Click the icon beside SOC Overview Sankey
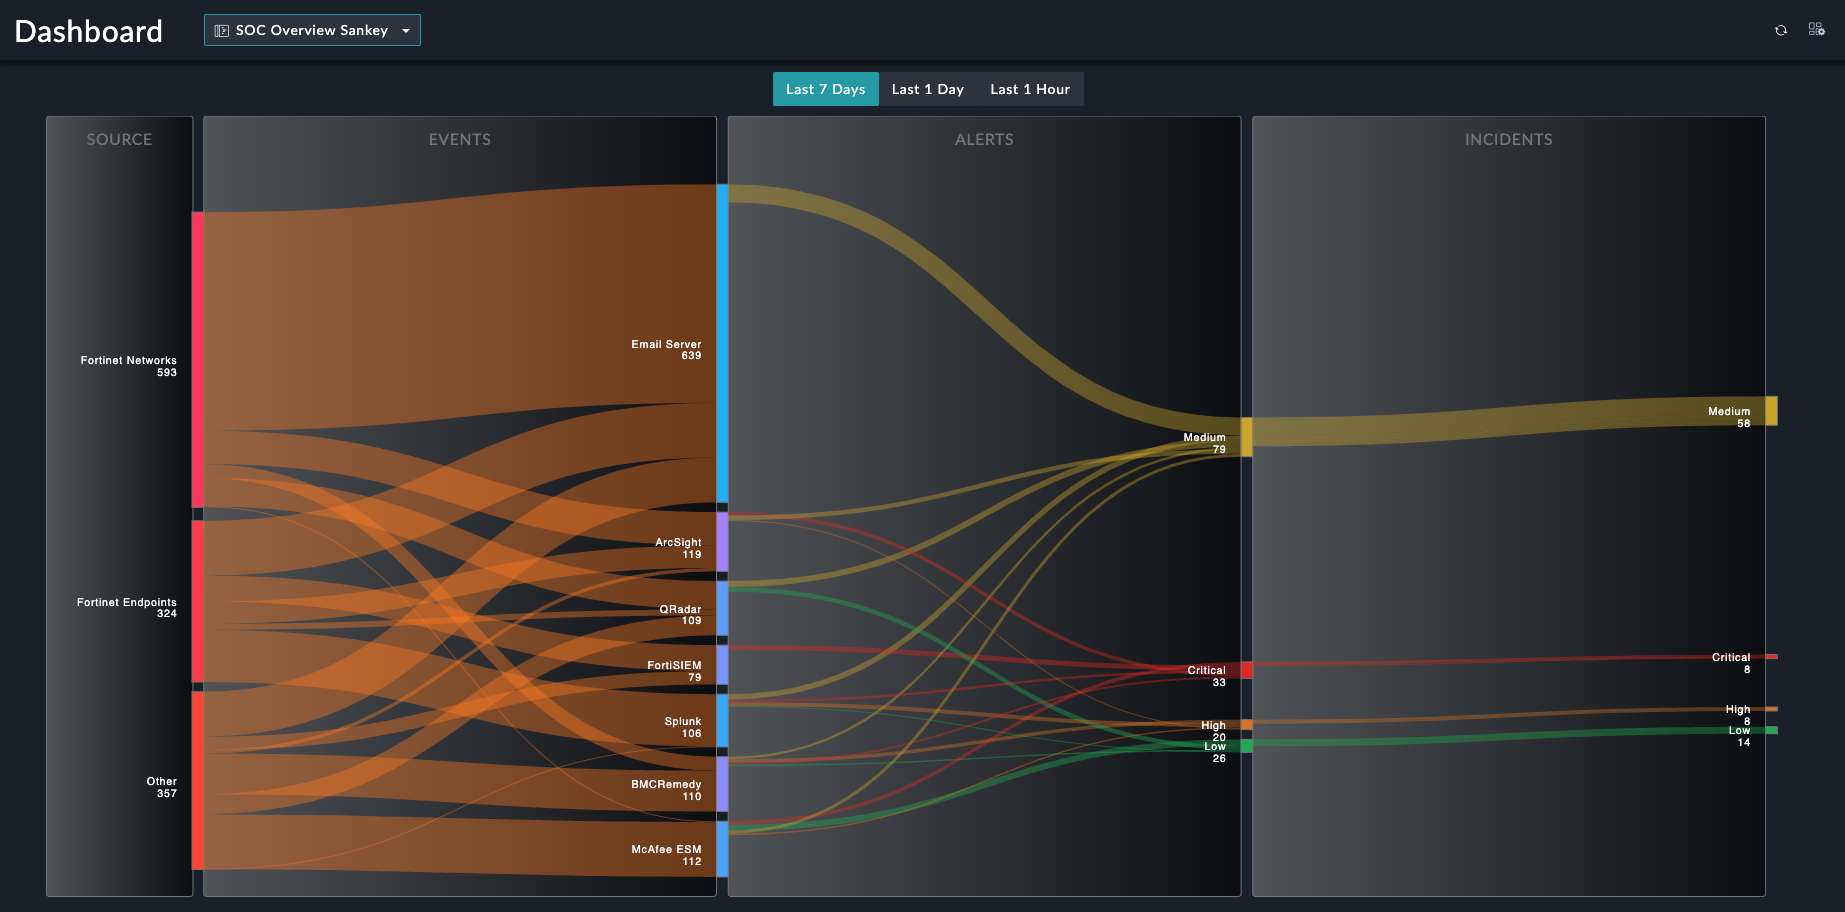This screenshot has width=1845, height=912. point(222,31)
